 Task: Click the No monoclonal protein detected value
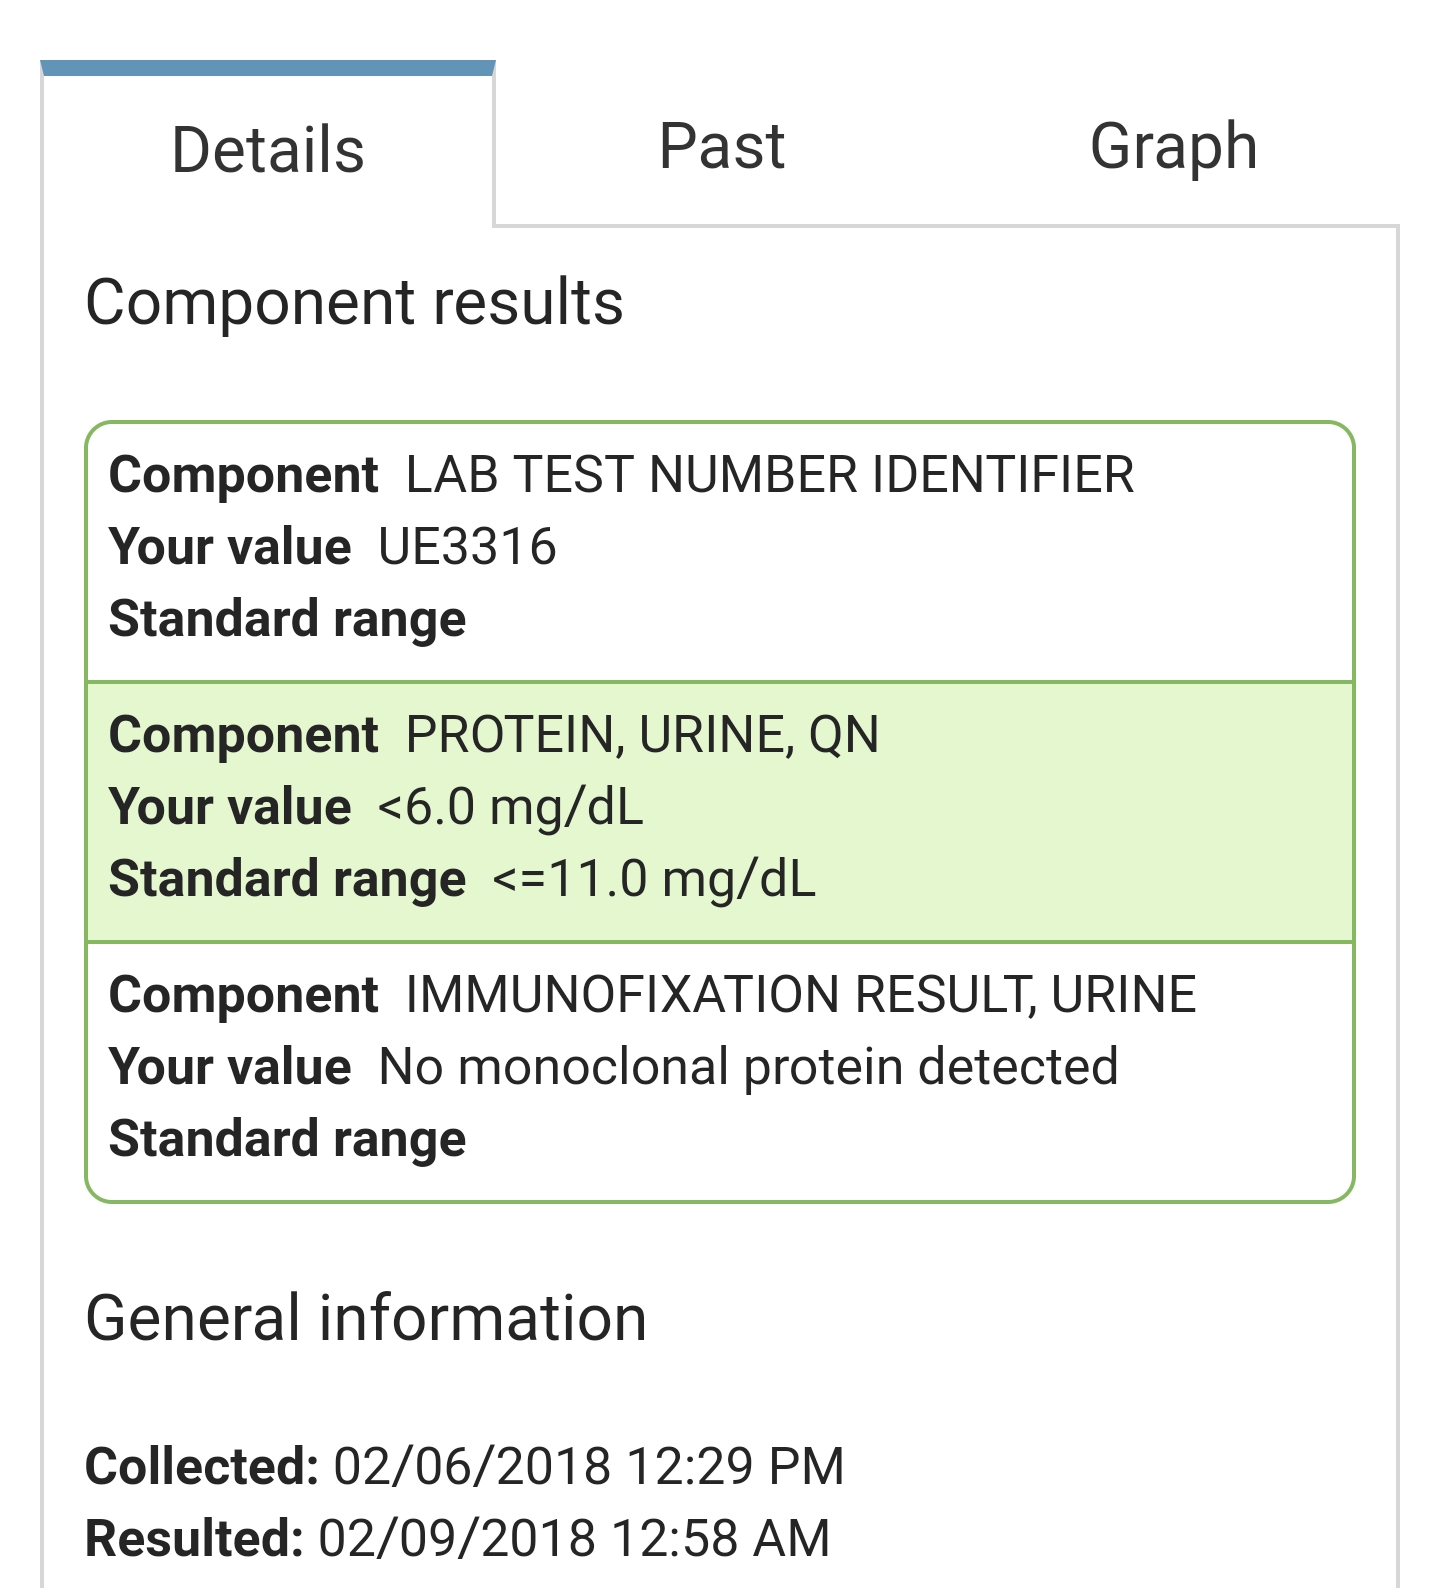coord(748,1067)
